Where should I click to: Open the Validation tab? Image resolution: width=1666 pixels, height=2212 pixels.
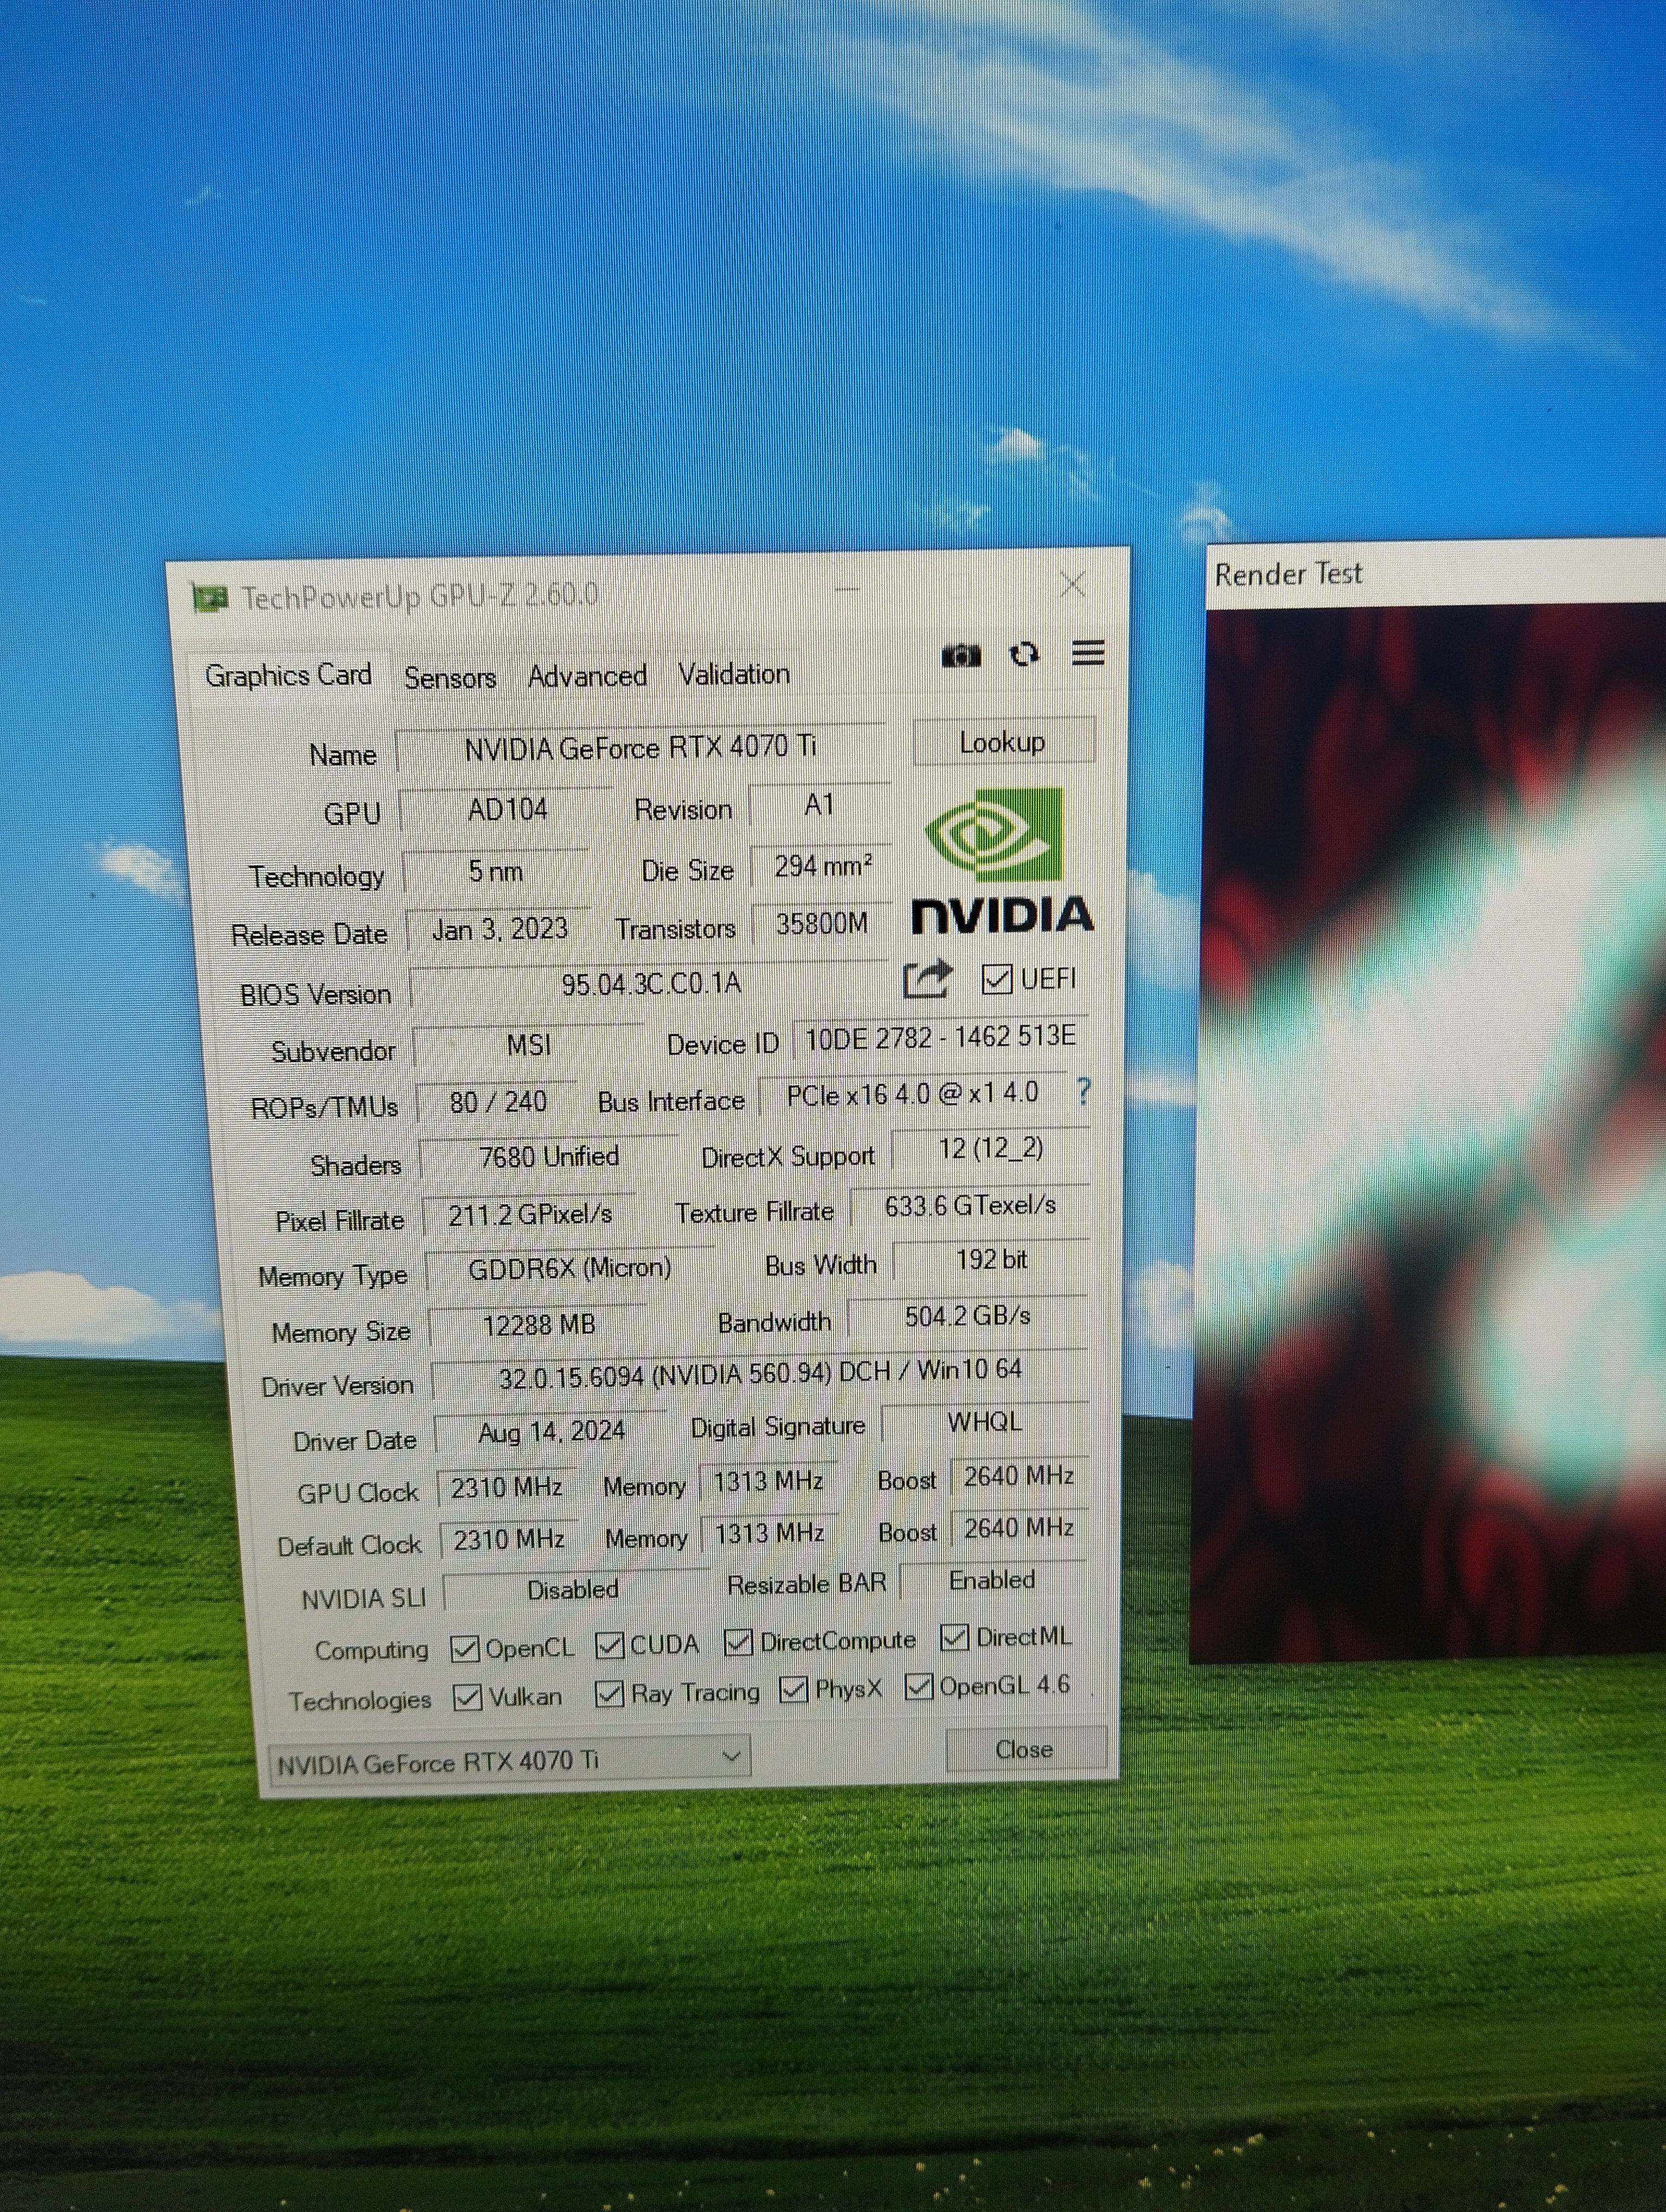[734, 675]
